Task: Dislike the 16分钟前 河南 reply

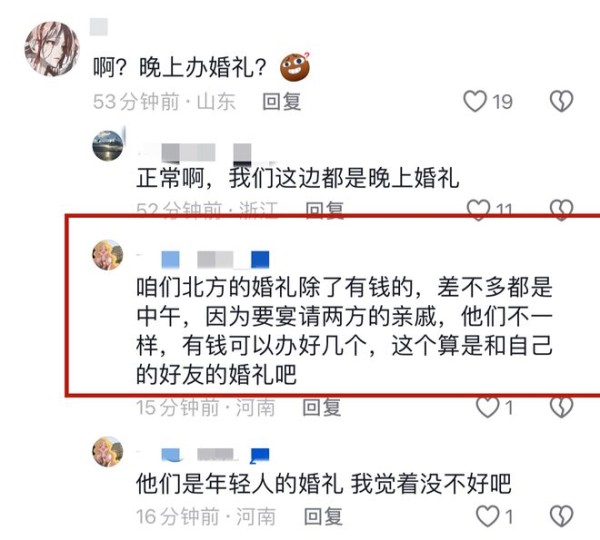Action: (561, 516)
